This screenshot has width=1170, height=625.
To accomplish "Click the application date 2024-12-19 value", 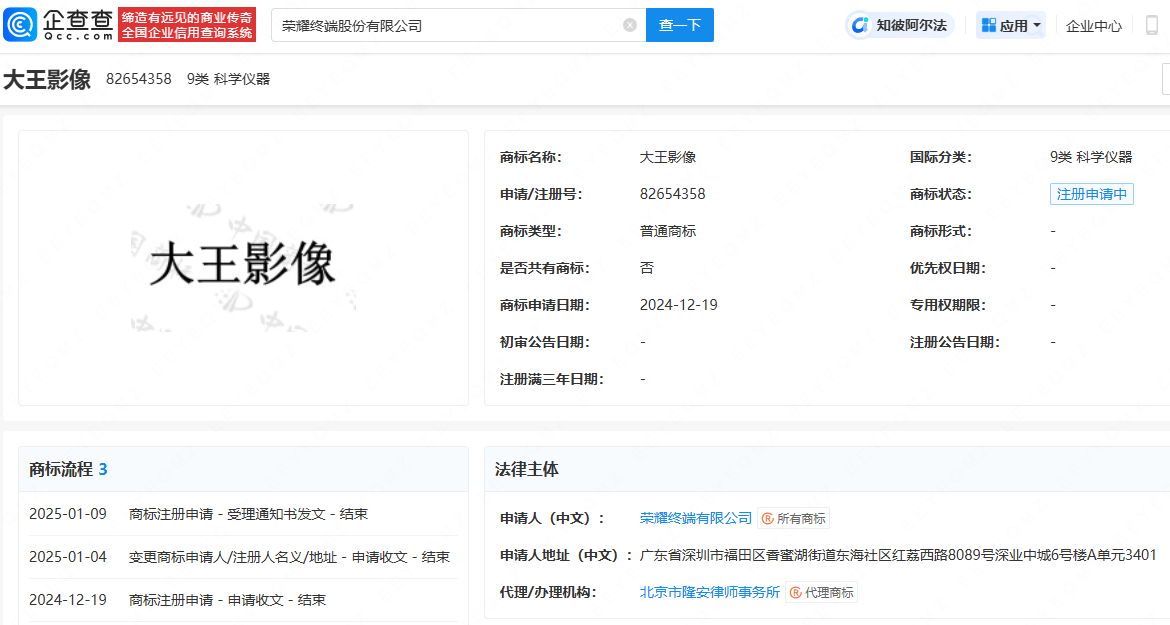I will point(678,305).
